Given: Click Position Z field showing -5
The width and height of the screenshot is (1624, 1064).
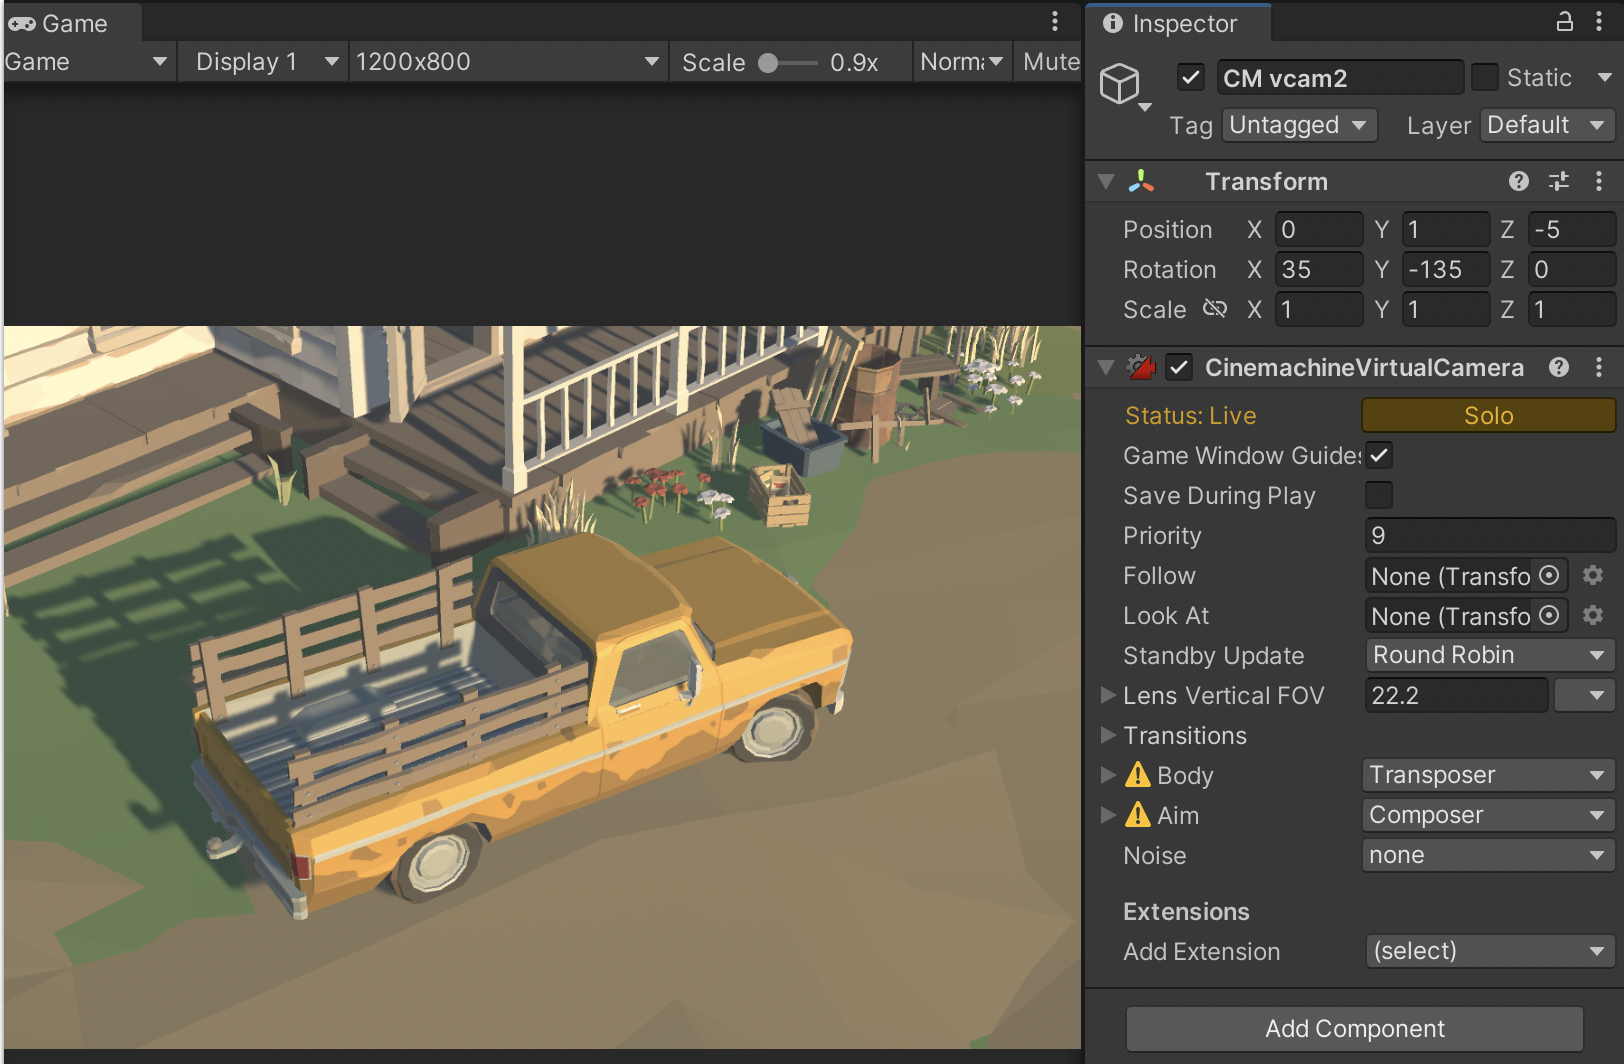Looking at the screenshot, I should [1573, 229].
